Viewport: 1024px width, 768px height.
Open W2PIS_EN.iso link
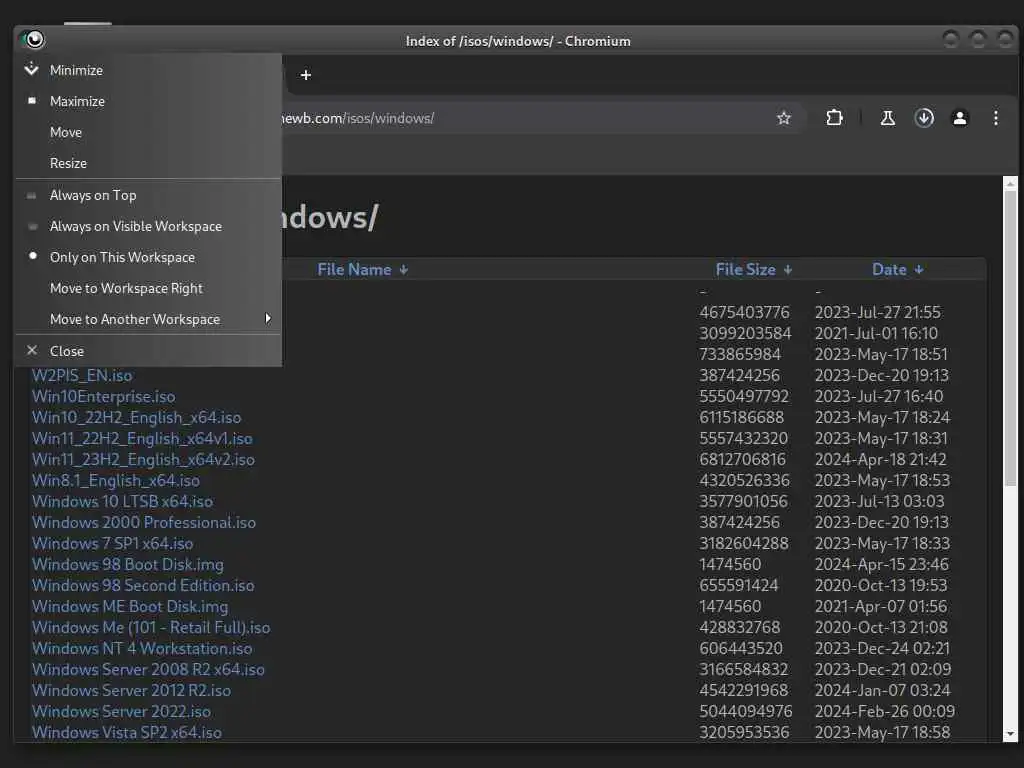point(82,376)
